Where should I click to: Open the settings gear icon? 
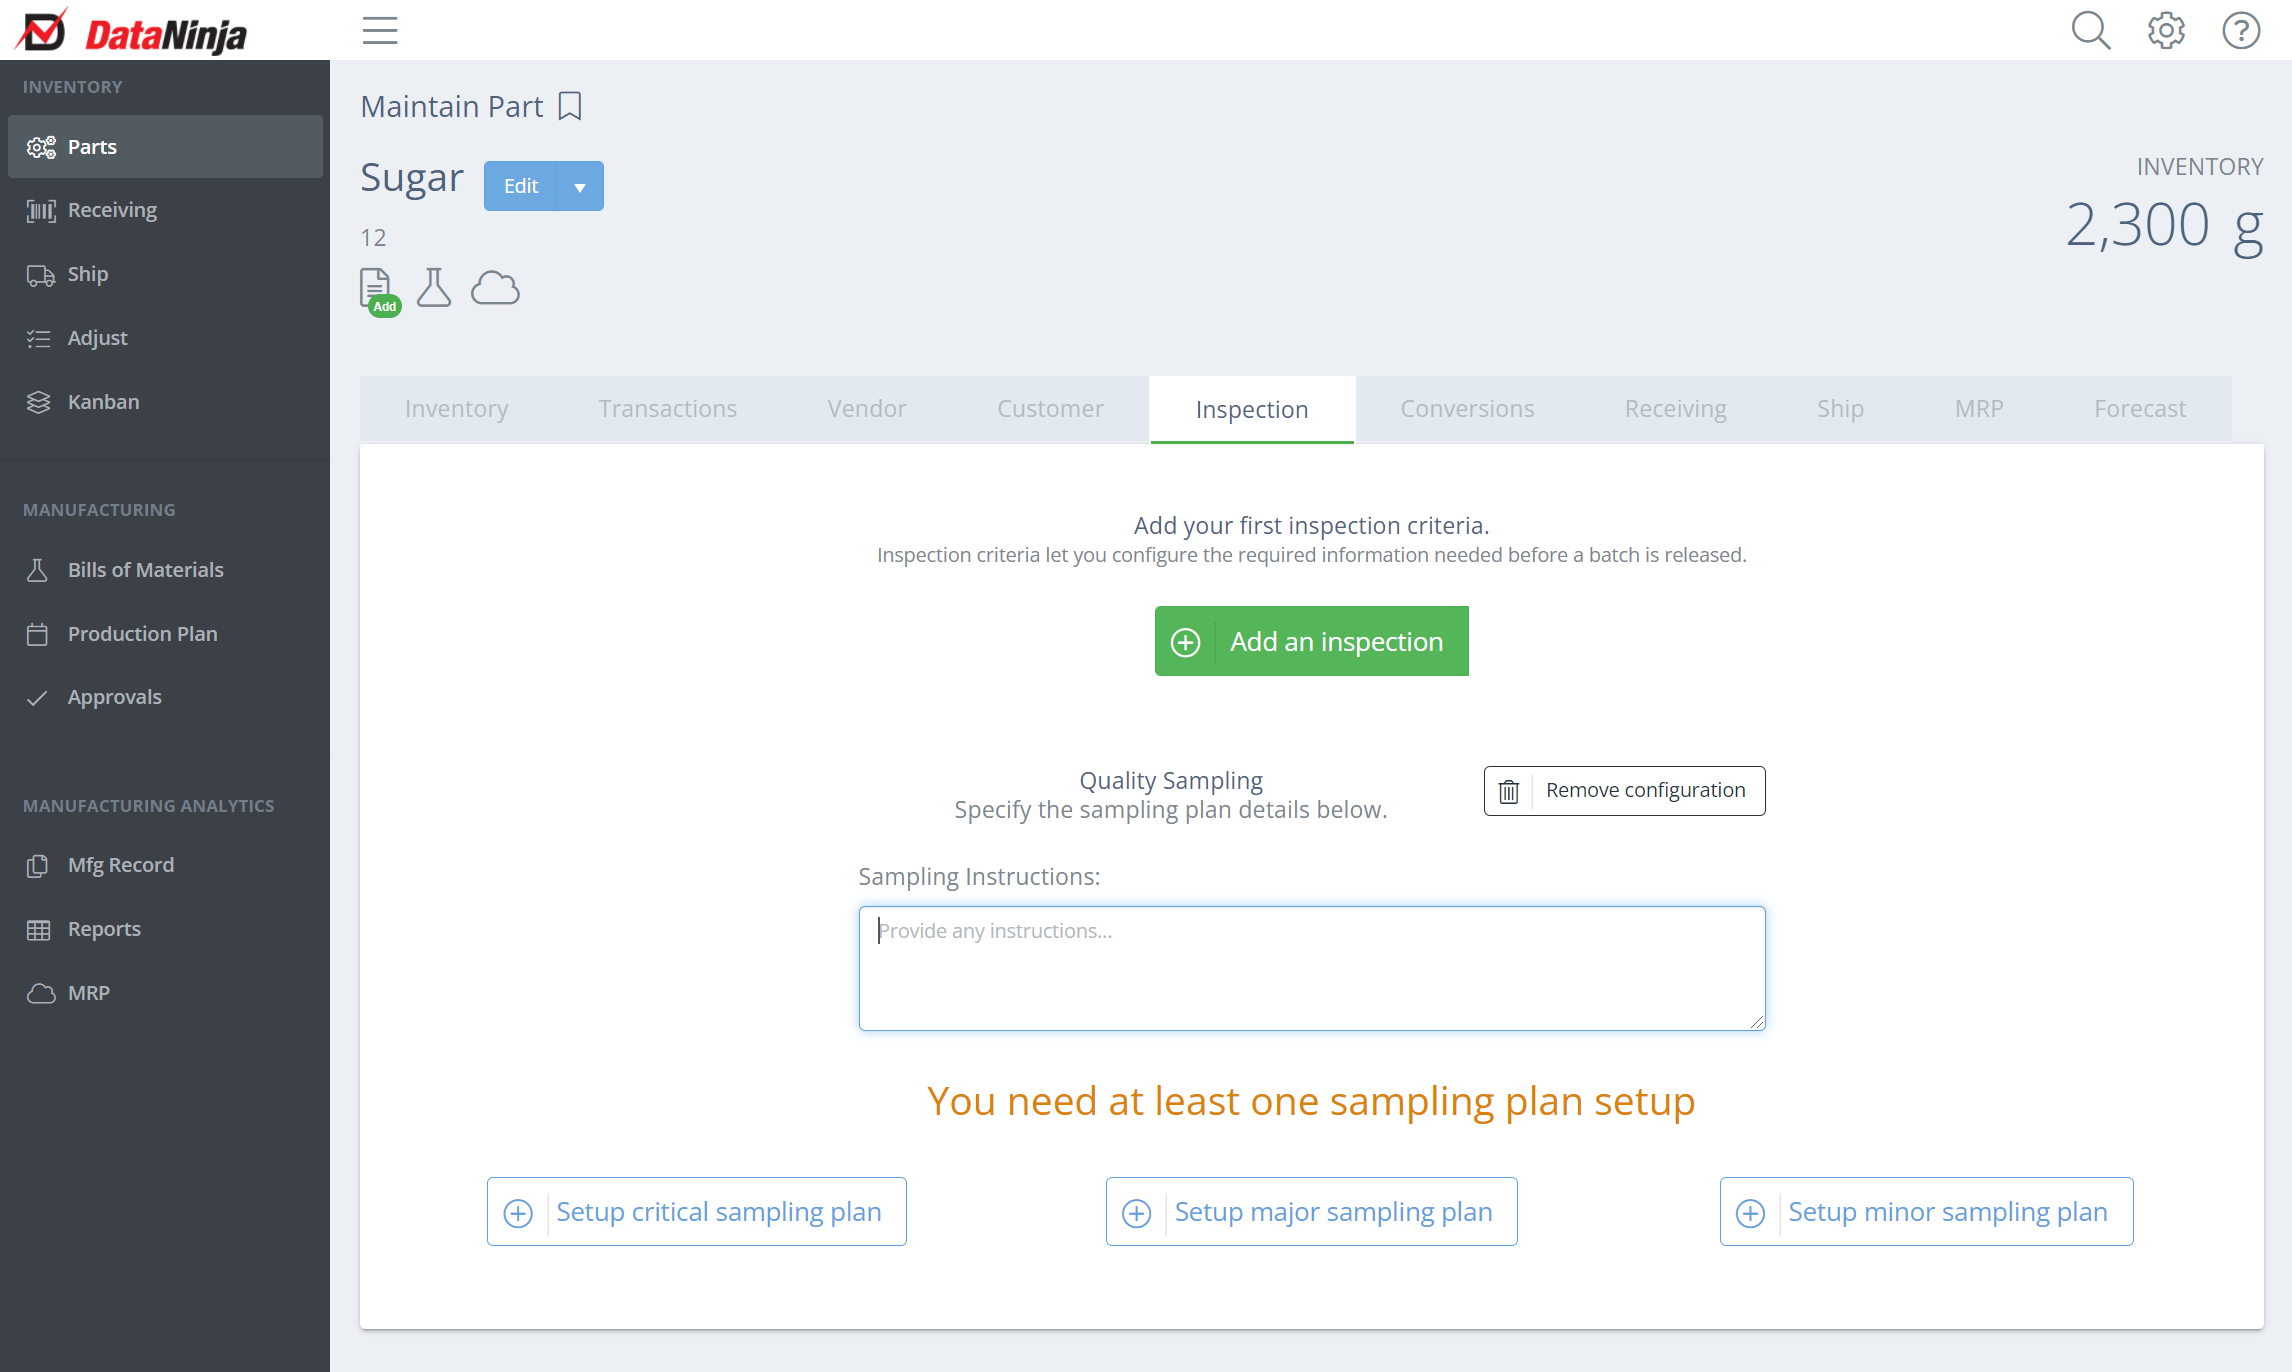[2166, 31]
